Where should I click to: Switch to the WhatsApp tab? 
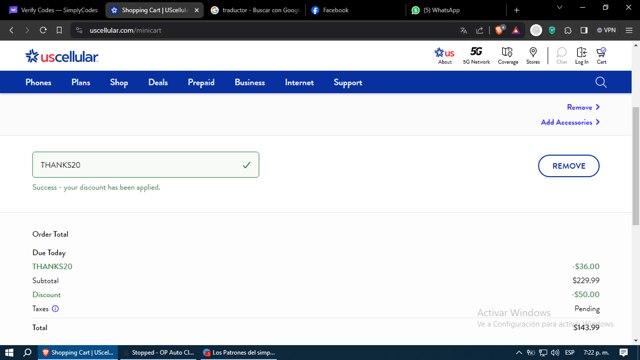456,10
